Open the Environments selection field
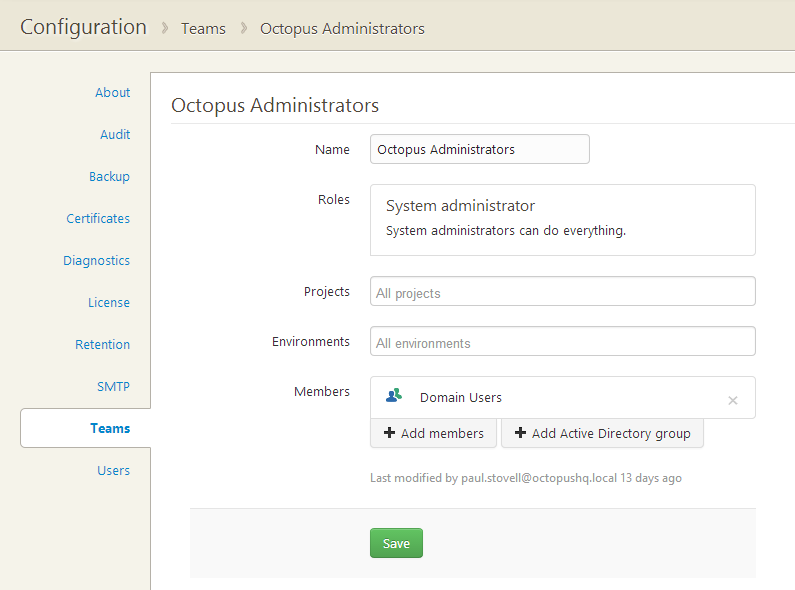Screen dimensions: 795x590 tap(562, 342)
